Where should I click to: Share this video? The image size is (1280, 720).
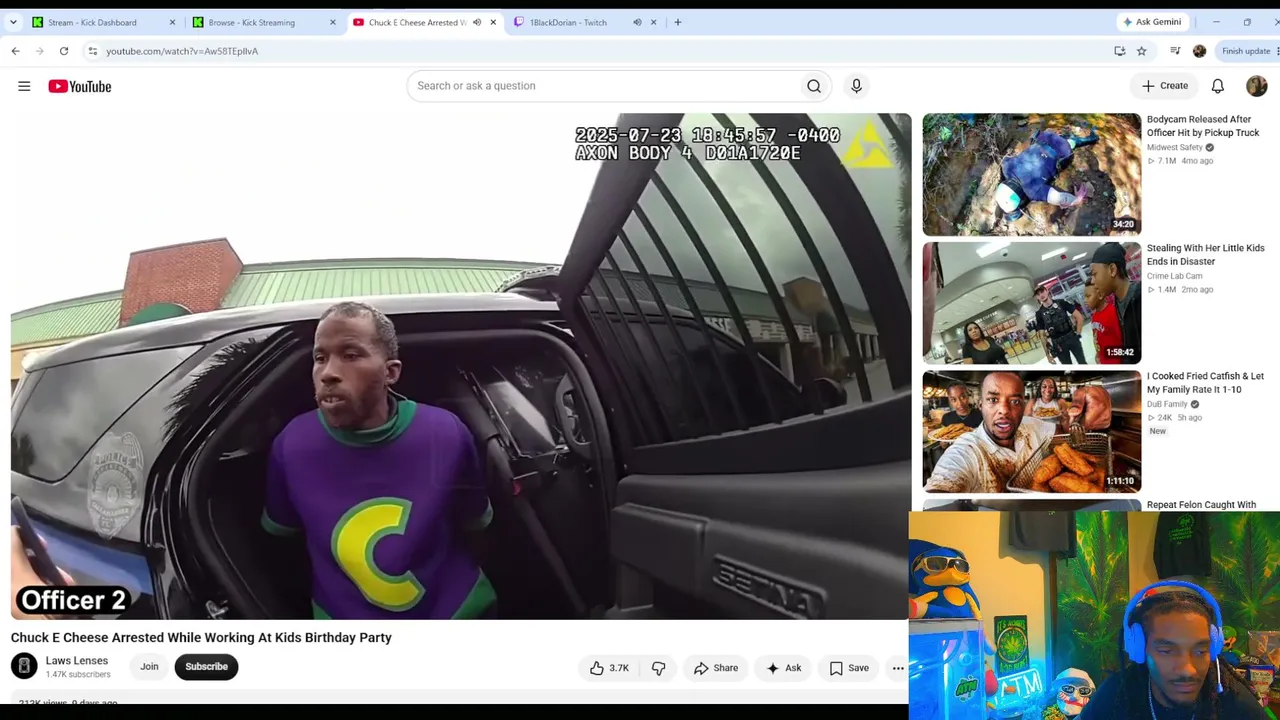click(x=716, y=668)
